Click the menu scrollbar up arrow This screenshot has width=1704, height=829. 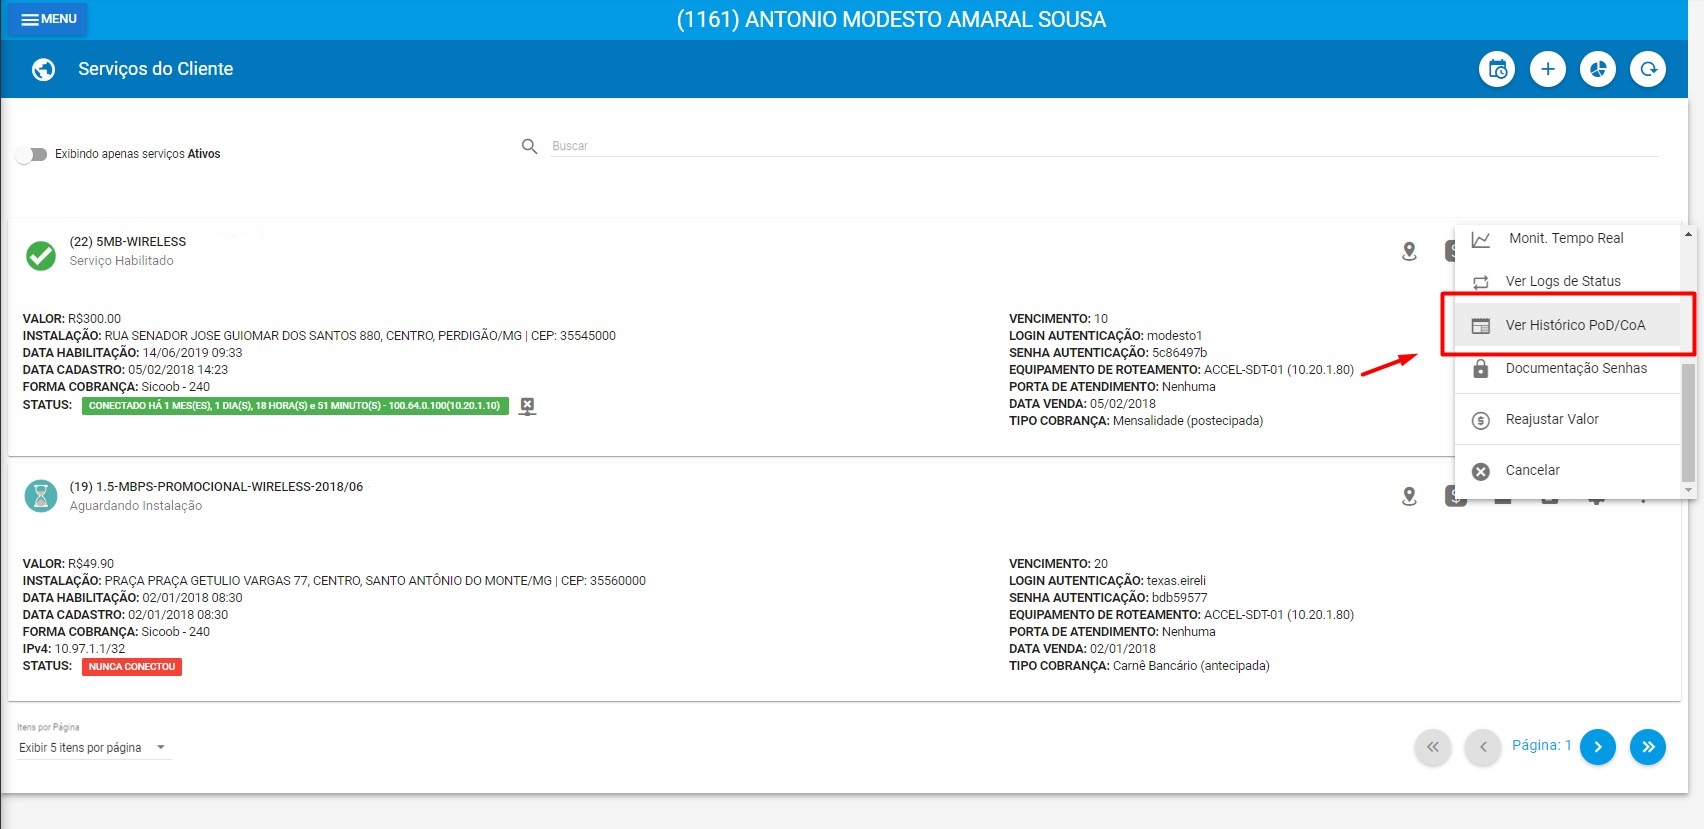(x=1689, y=234)
